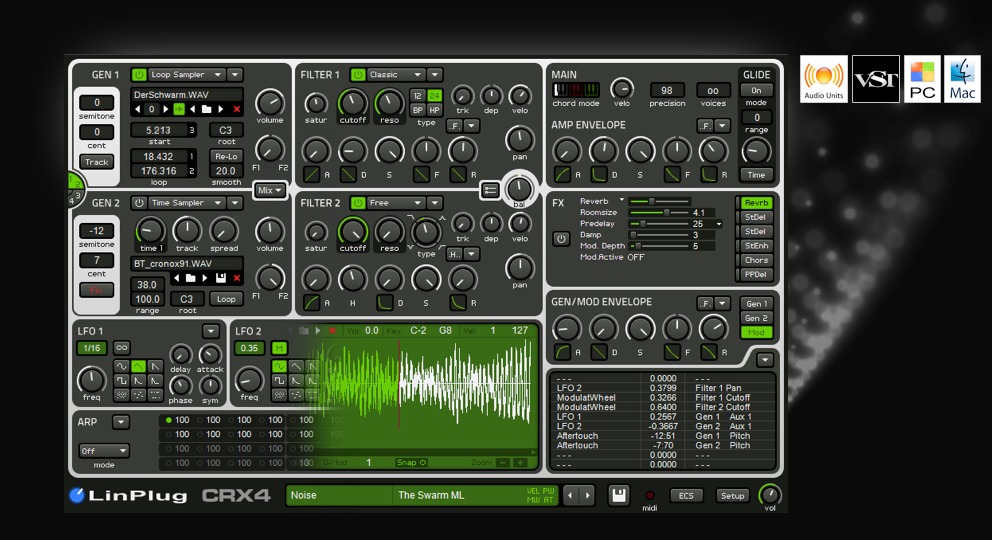The image size is (992, 540).
Task: Click the chord mode keyboard icon
Action: tap(576, 90)
